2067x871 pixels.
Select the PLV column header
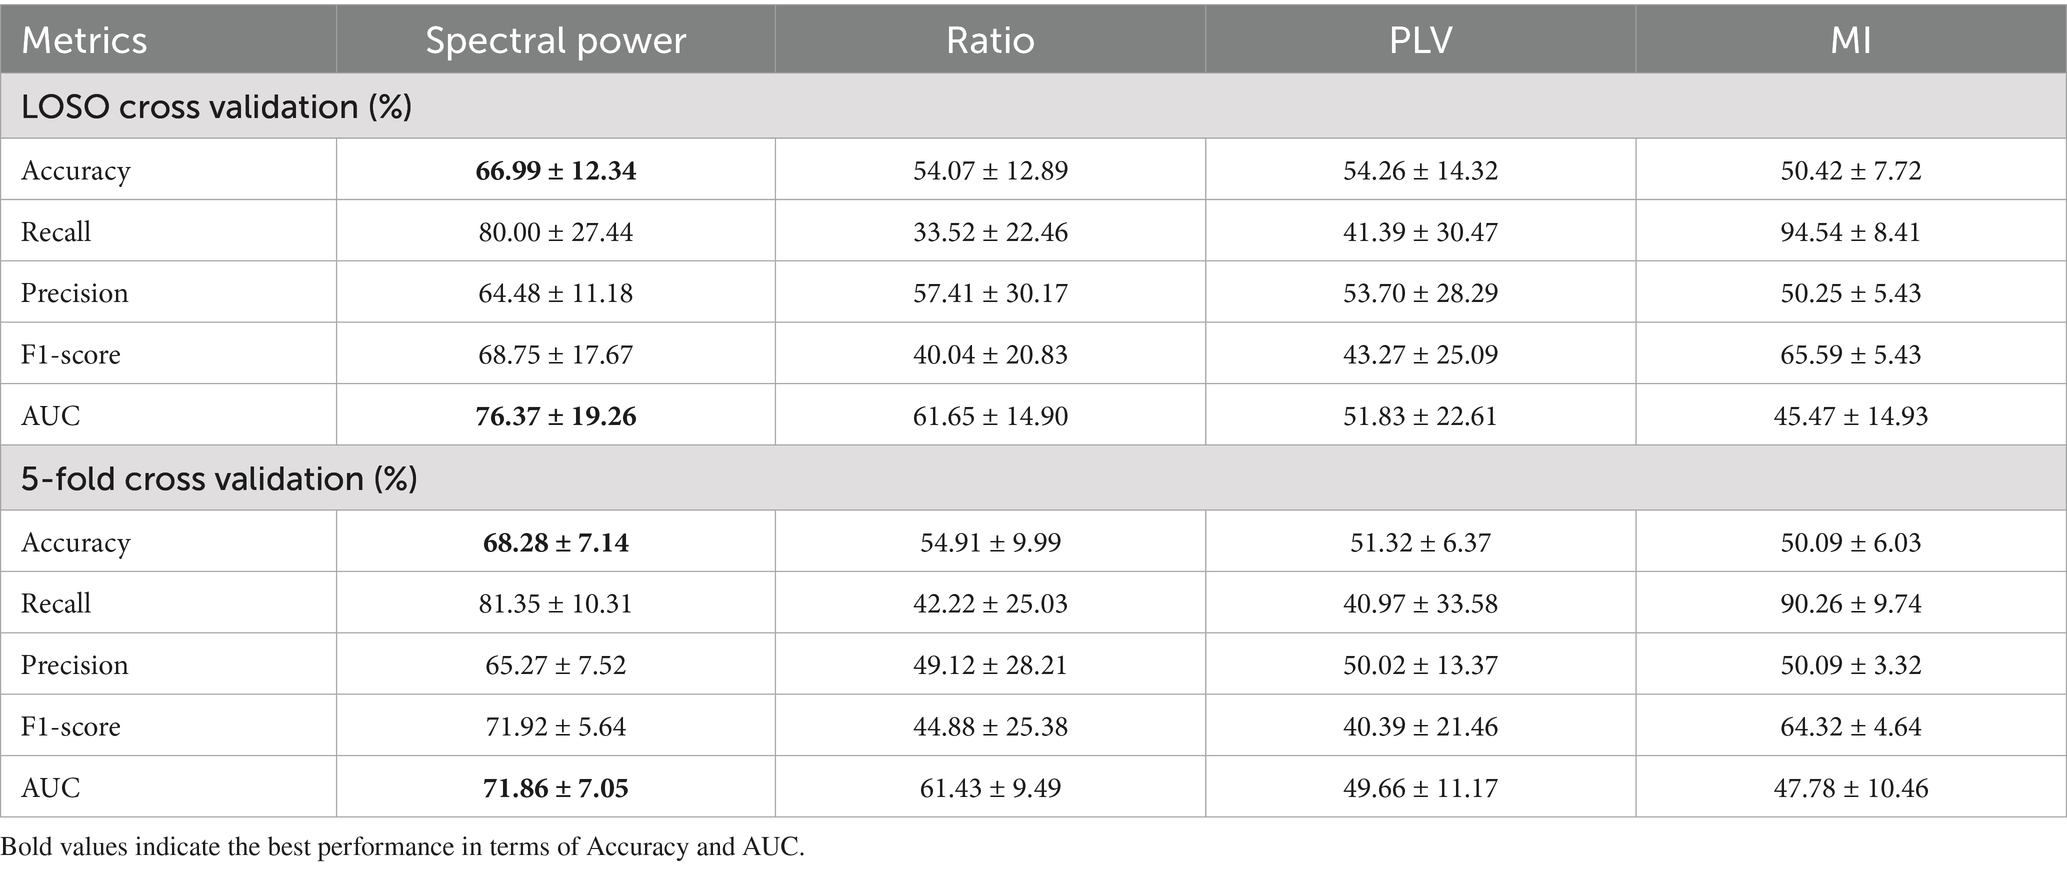pyautogui.click(x=1420, y=40)
